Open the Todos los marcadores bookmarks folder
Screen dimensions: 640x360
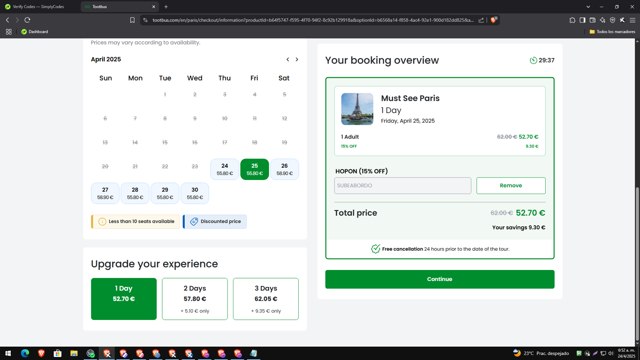(612, 32)
